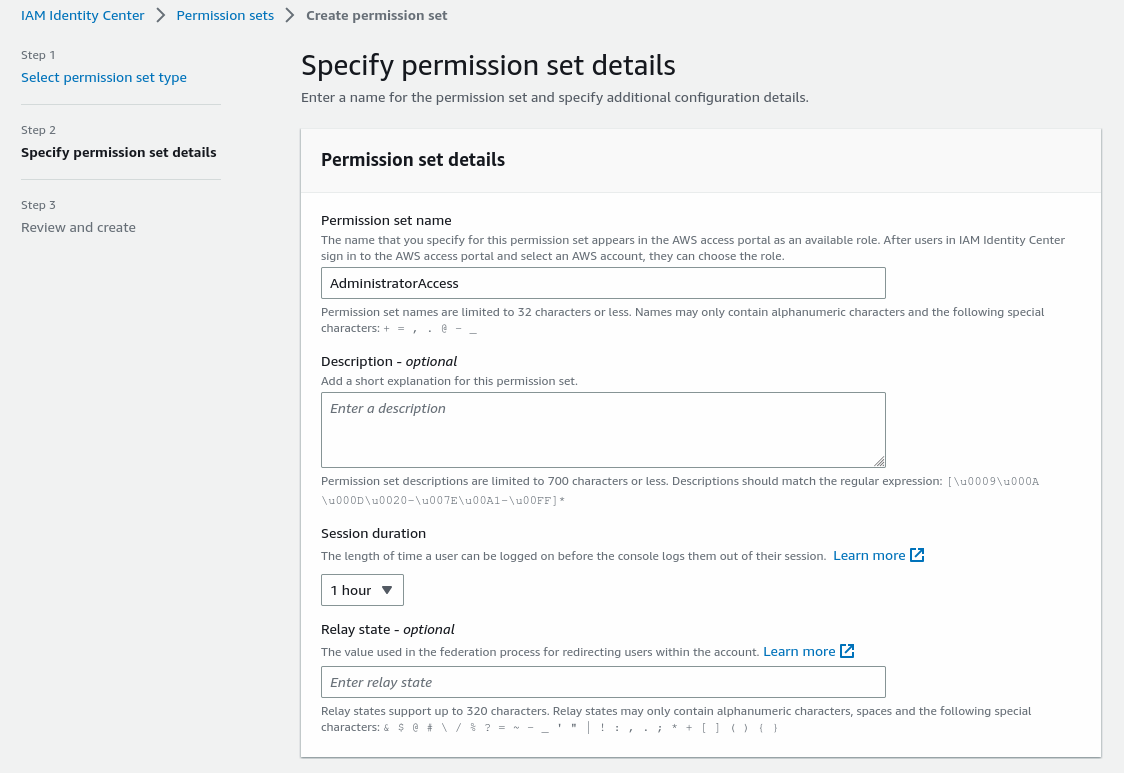1124x773 pixels.
Task: Return to Select permission set type step
Action: pos(103,77)
